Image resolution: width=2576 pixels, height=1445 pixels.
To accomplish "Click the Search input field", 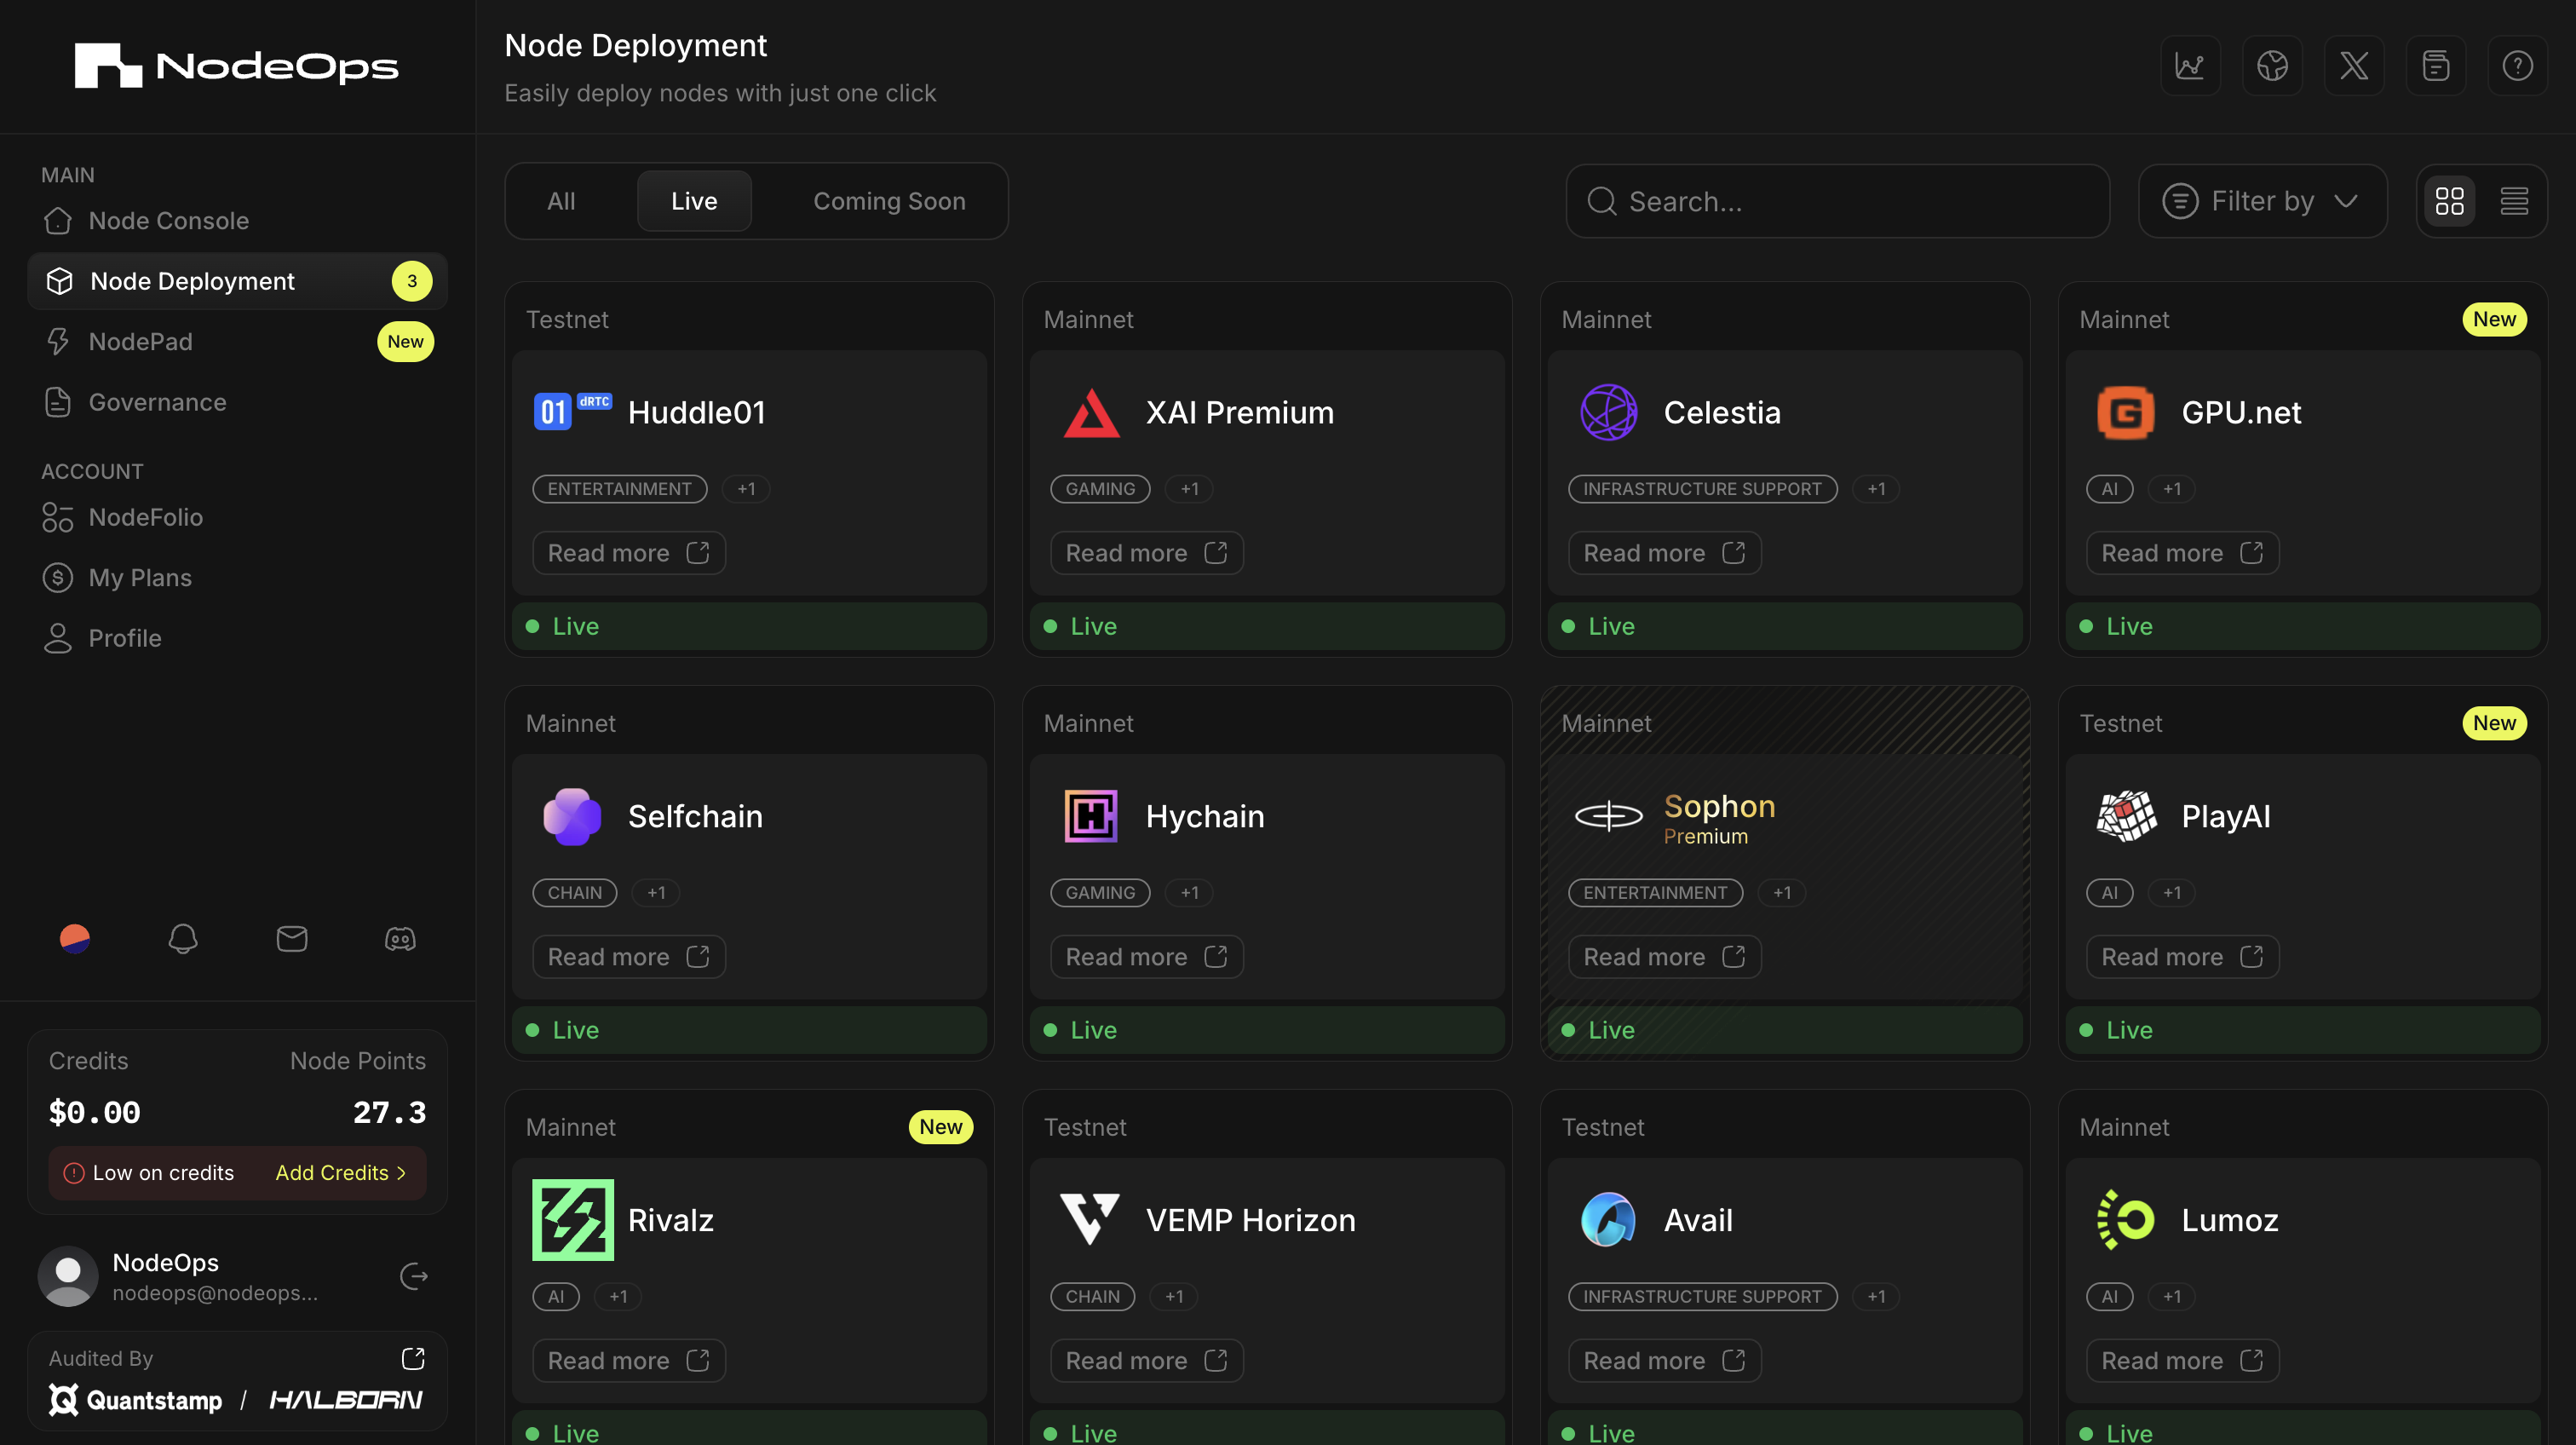I will click(x=1837, y=201).
